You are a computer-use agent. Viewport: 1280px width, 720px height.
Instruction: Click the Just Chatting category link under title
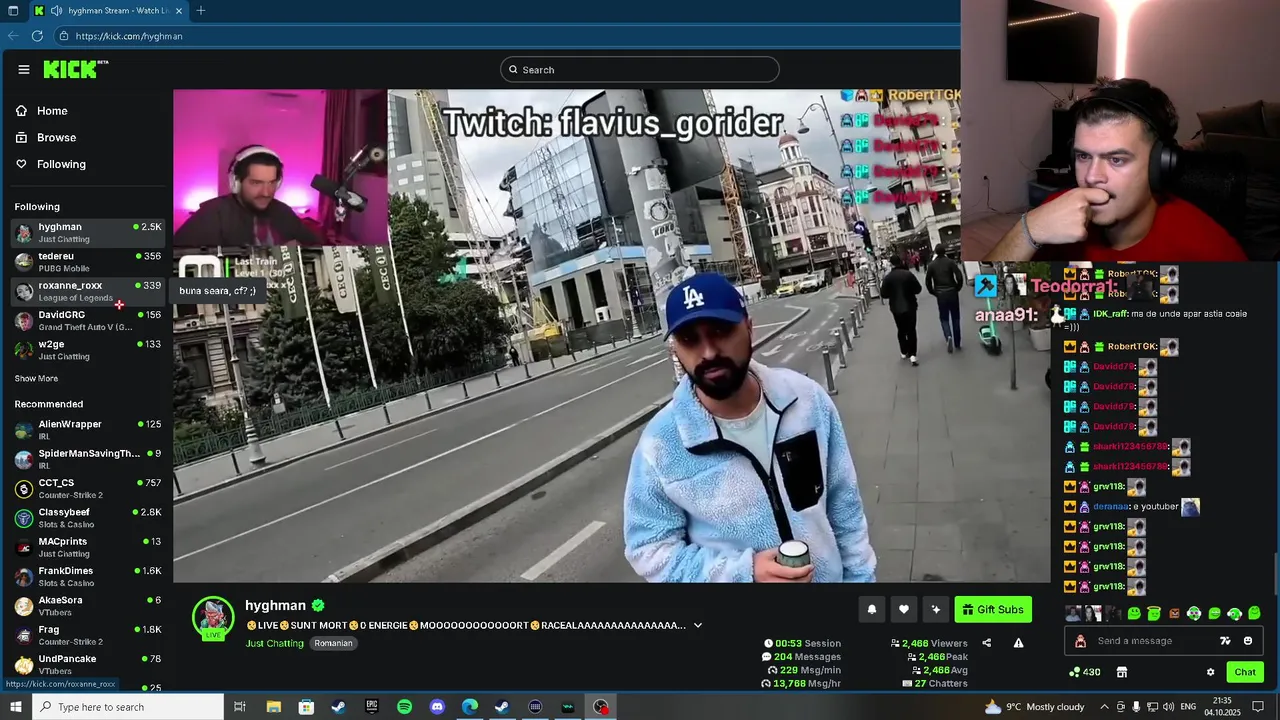click(275, 643)
